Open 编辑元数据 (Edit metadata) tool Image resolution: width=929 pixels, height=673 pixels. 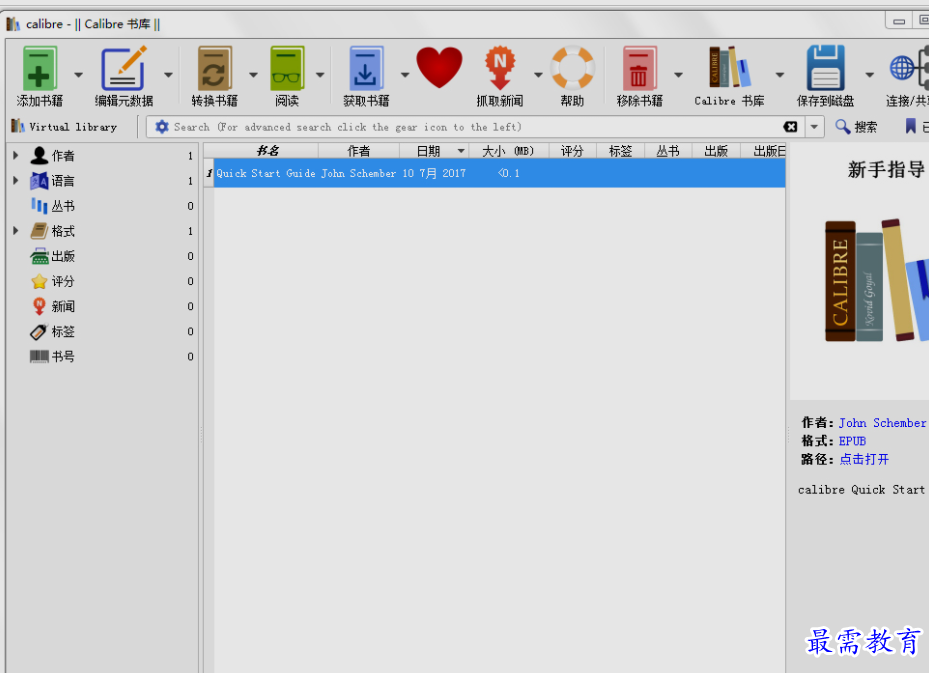pos(124,69)
